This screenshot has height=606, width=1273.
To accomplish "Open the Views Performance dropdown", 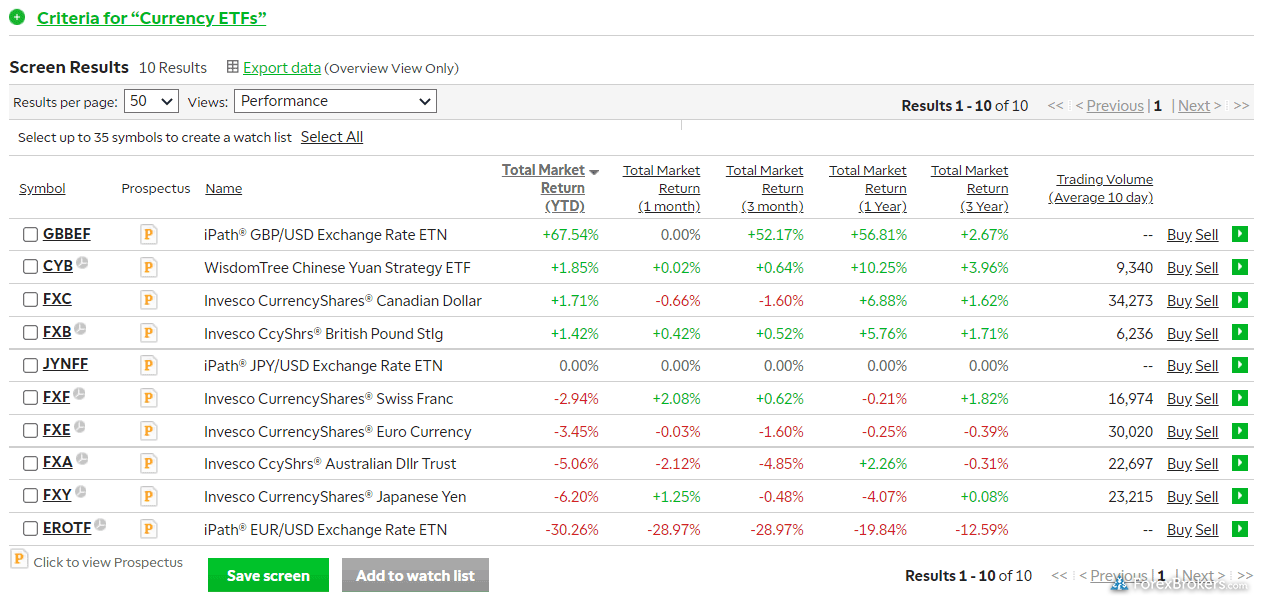I will pyautogui.click(x=335, y=101).
